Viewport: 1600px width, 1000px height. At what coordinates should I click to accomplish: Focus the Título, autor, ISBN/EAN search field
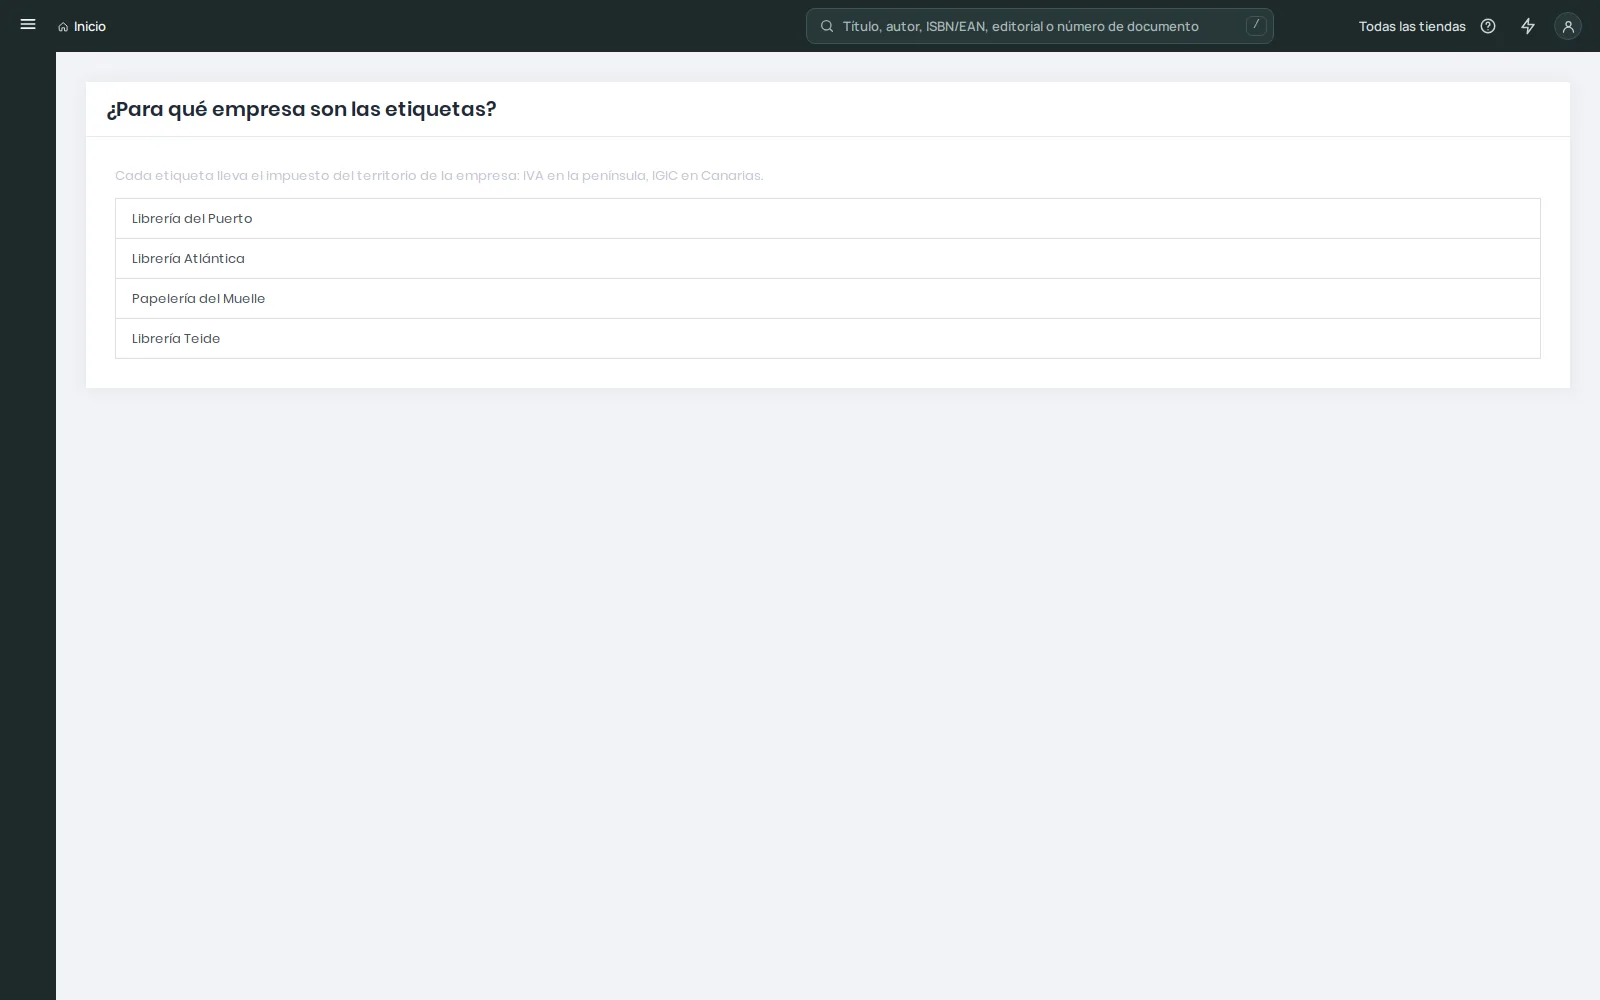tap(1040, 26)
